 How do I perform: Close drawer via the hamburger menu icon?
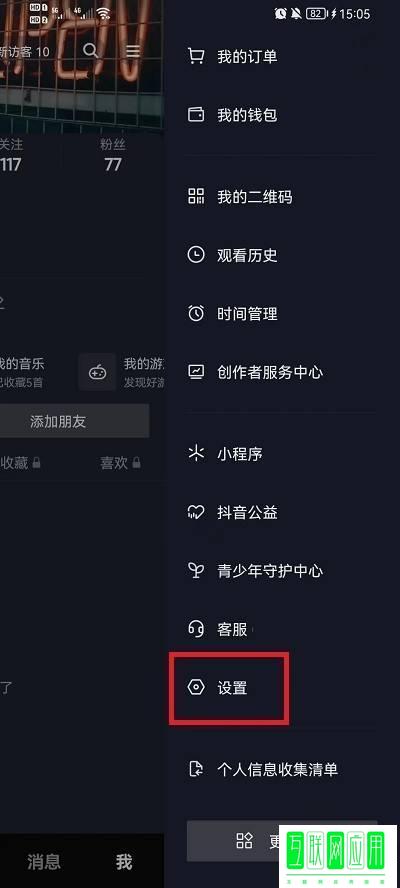[133, 51]
